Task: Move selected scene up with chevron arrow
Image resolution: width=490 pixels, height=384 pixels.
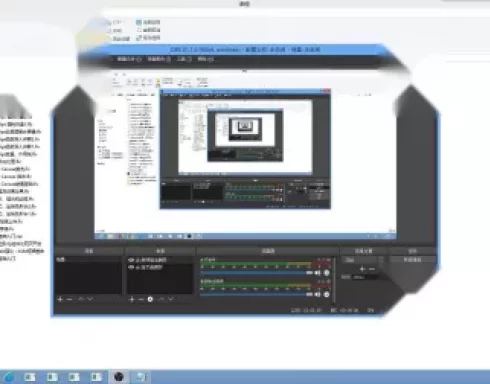Action: click(81, 299)
